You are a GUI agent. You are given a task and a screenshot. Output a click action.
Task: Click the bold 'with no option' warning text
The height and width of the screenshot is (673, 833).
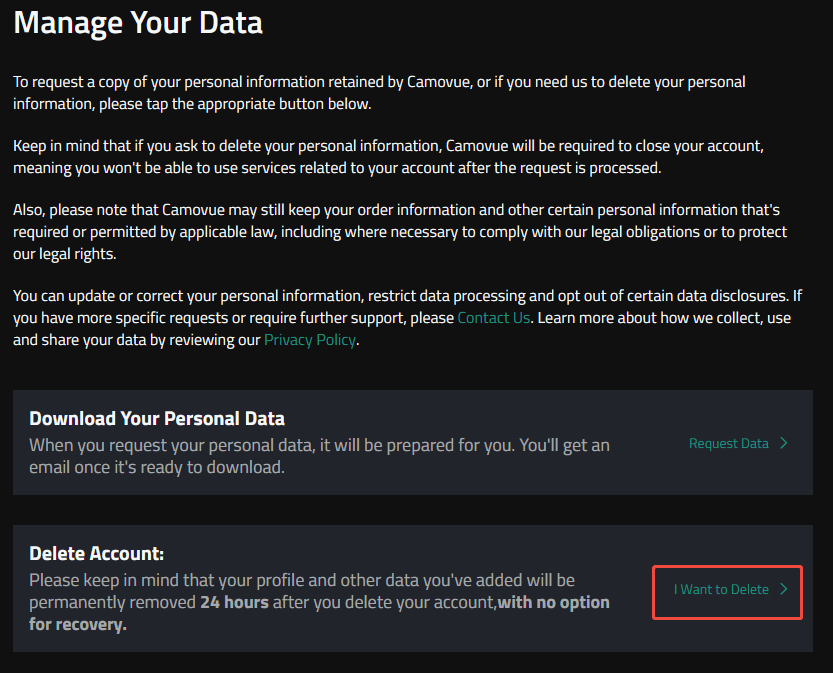coord(554,602)
